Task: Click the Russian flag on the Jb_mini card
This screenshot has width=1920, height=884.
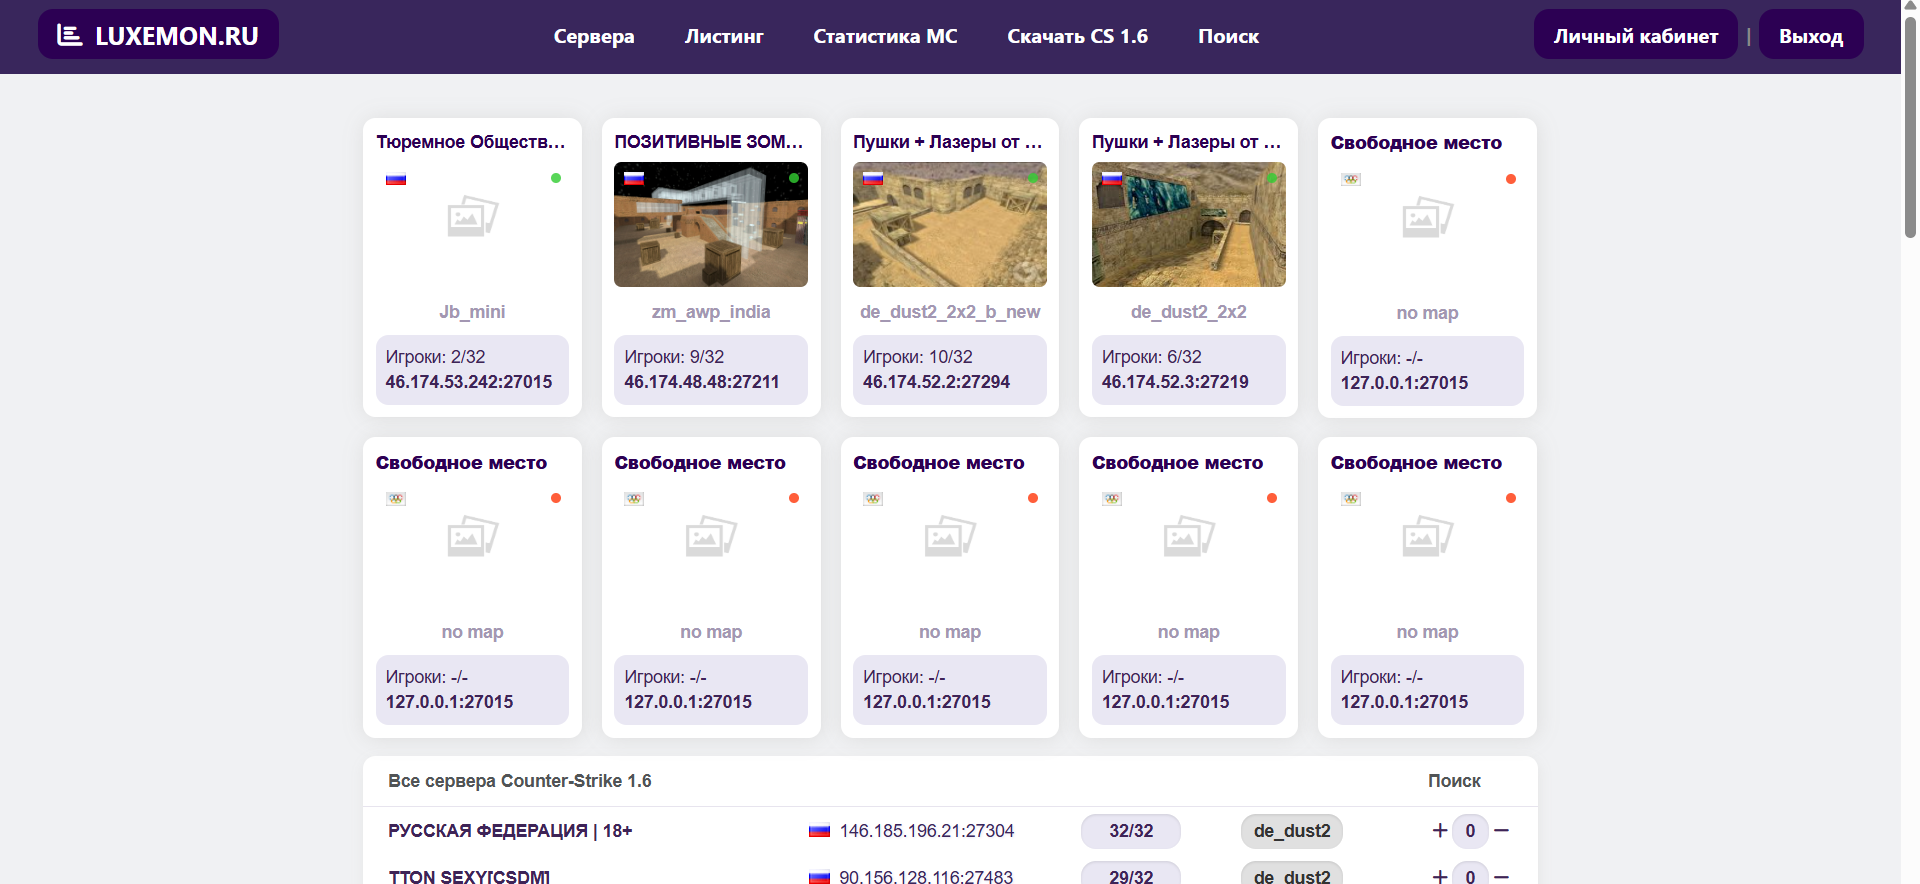Action: click(x=396, y=179)
